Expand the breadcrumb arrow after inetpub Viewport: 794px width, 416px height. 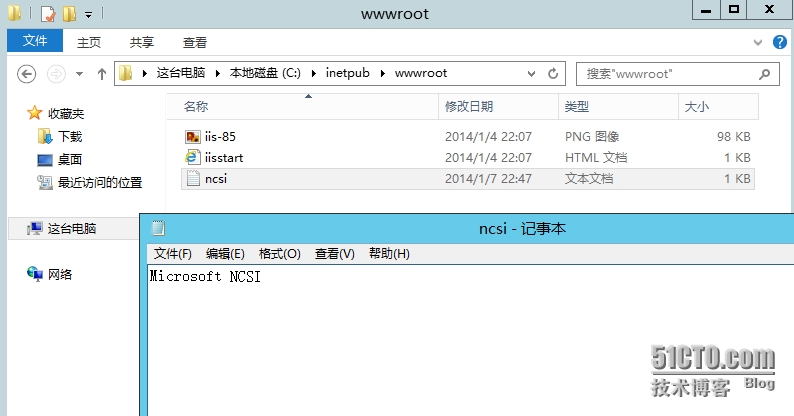[383, 74]
